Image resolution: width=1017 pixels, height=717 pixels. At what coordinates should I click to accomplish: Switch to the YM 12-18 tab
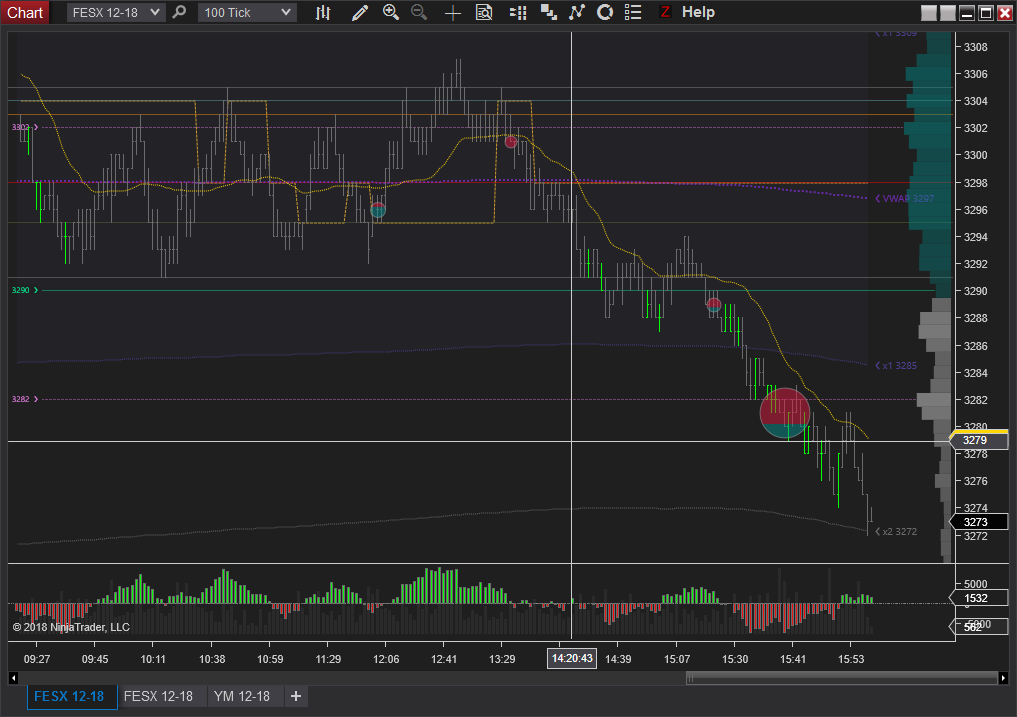pos(242,696)
